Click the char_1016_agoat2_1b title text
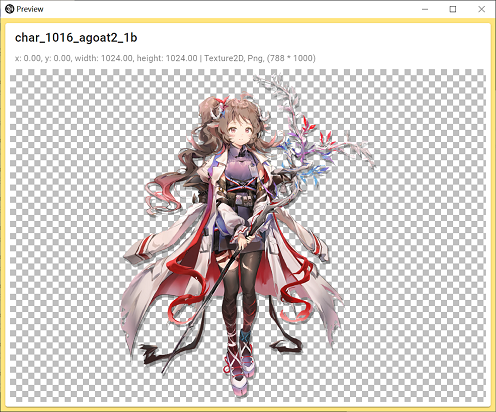 (x=76, y=38)
